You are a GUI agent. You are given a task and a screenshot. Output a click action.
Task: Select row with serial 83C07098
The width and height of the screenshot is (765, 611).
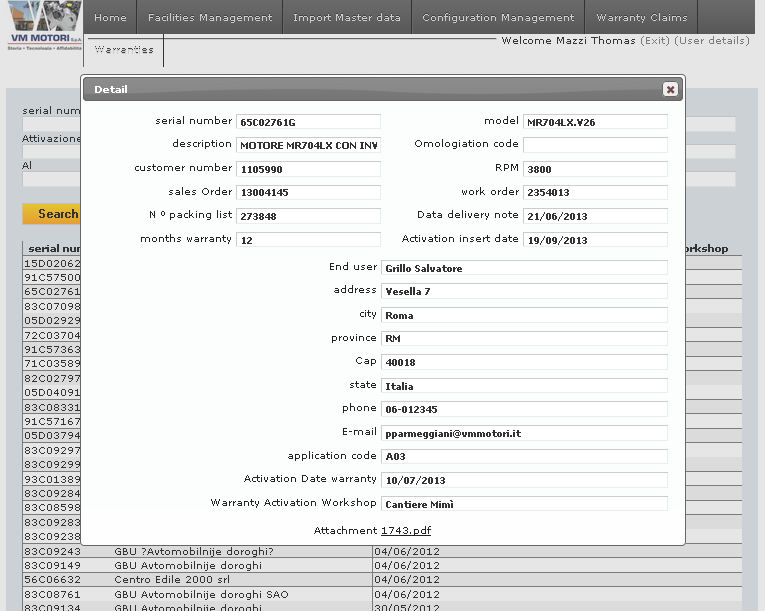click(x=52, y=306)
